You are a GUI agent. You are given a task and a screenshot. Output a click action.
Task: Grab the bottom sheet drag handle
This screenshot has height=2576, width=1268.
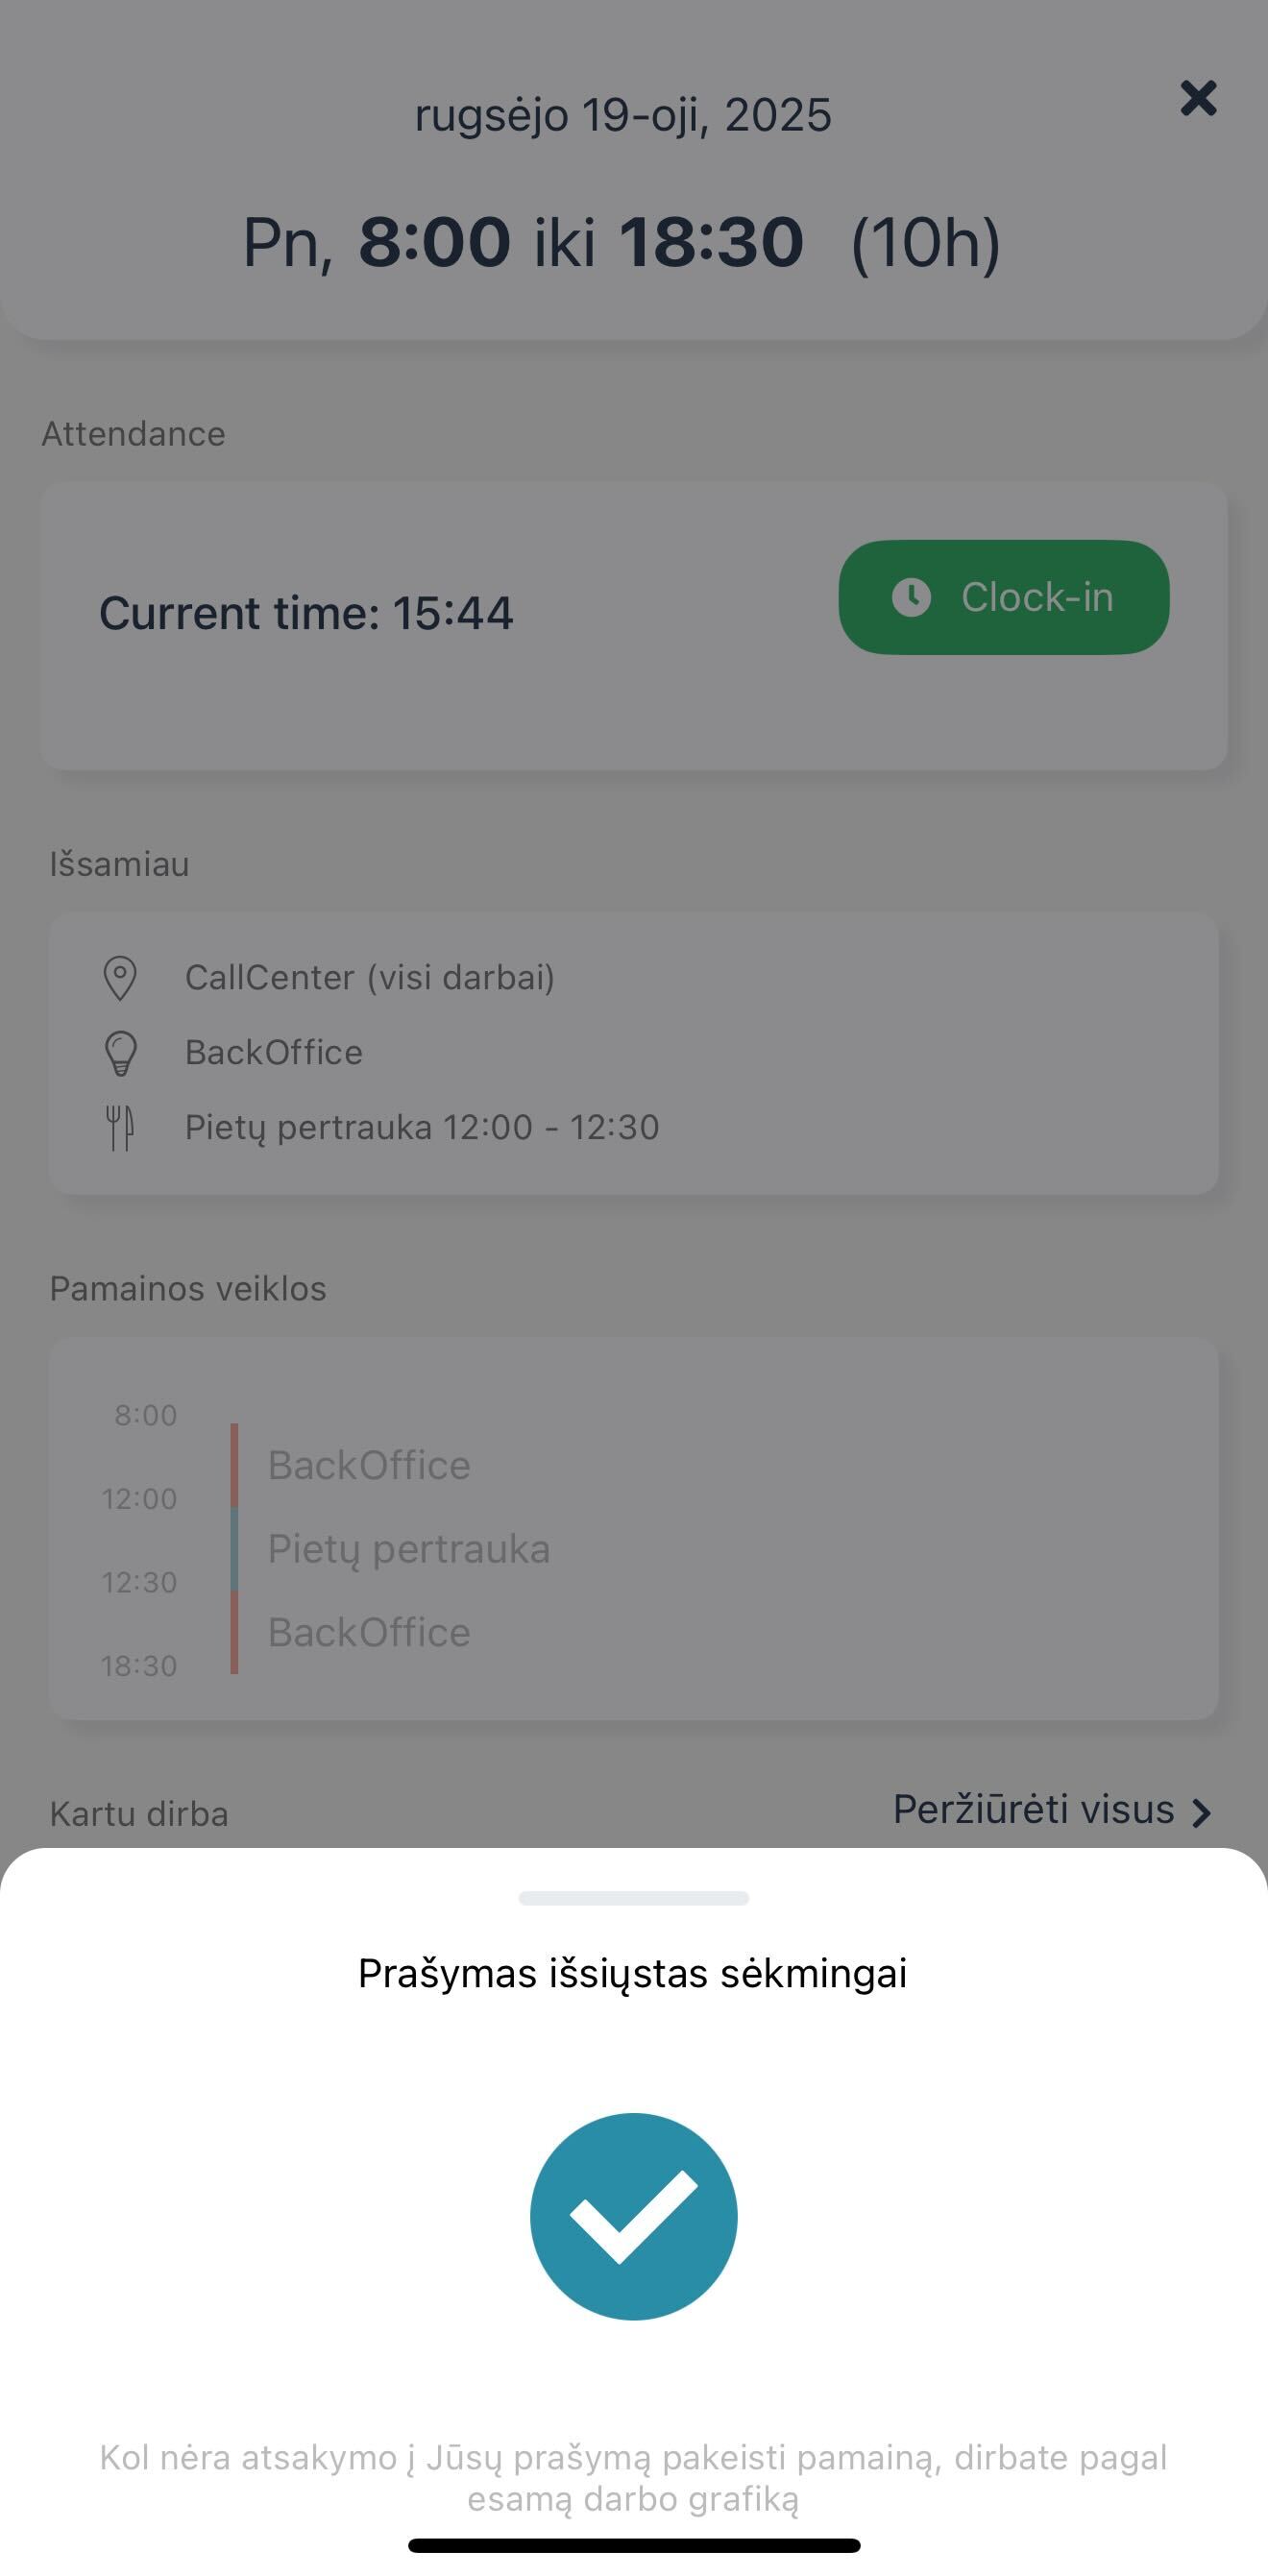(x=633, y=1898)
